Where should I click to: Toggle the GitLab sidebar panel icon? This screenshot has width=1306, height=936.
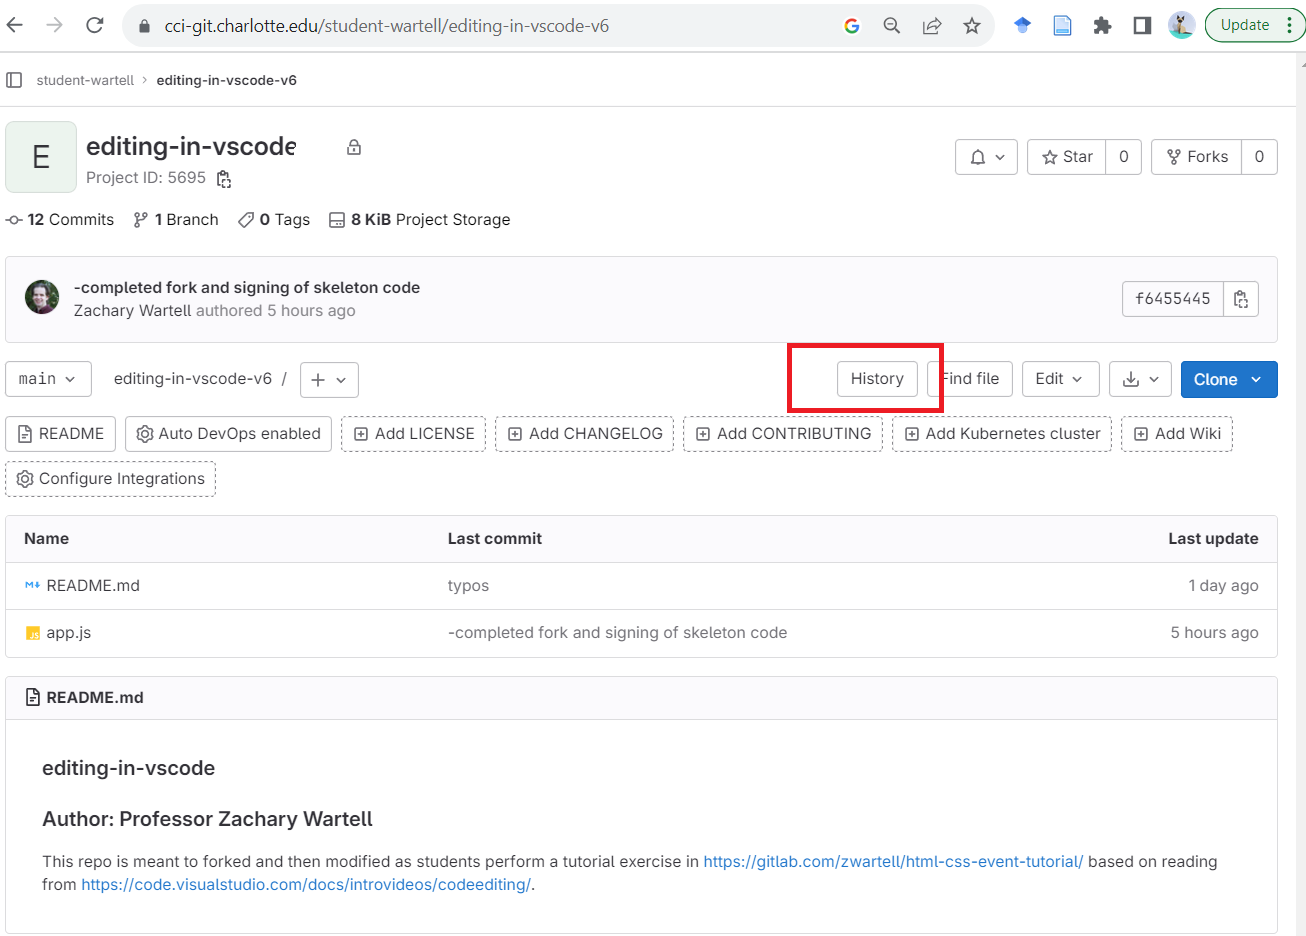click(14, 80)
